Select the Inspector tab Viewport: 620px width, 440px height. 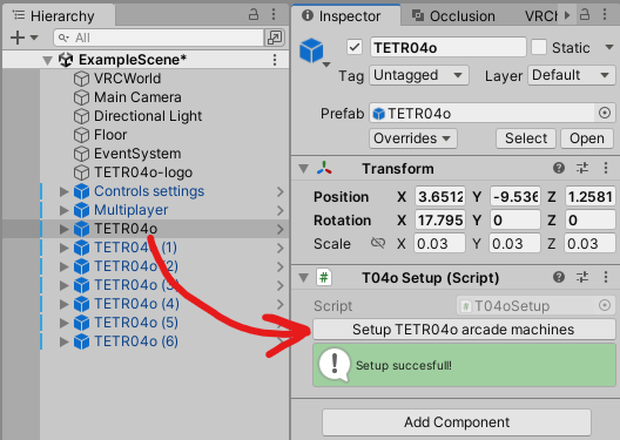[x=342, y=16]
